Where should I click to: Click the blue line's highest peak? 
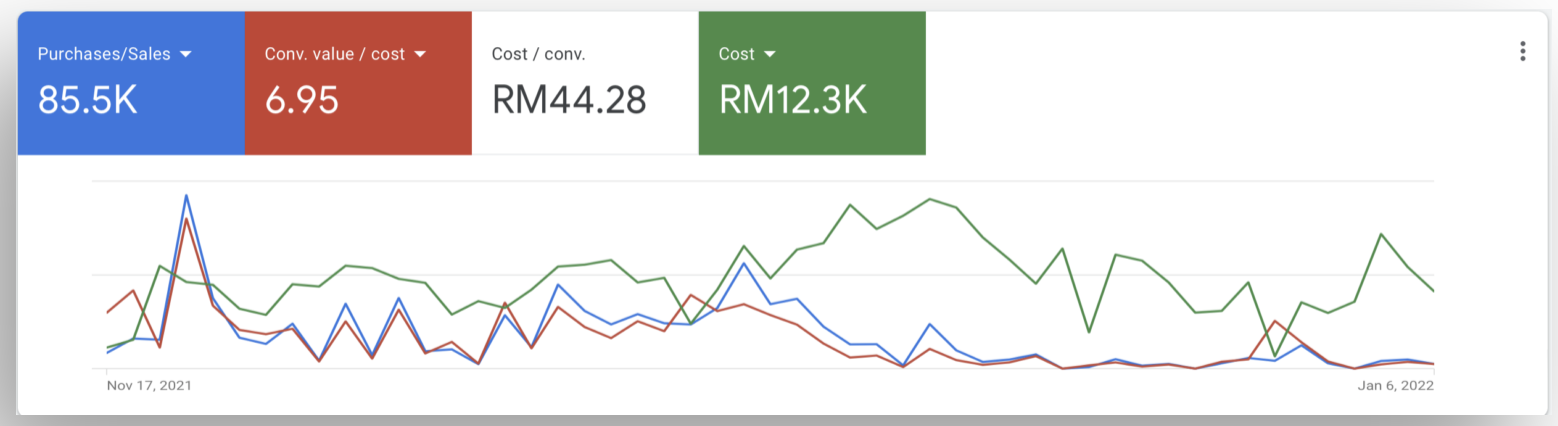(186, 196)
